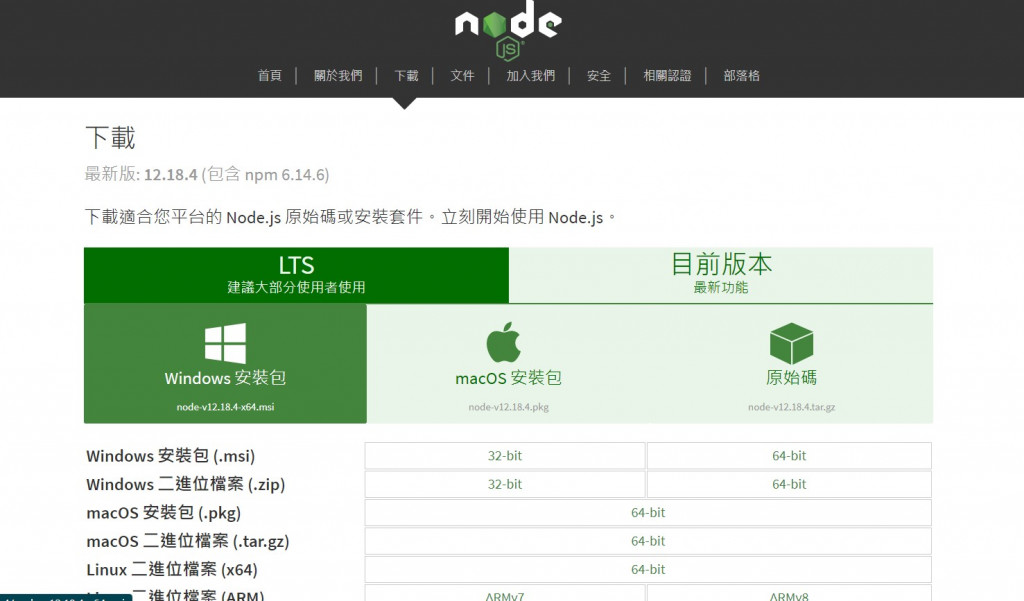Click the Linux 二進位檔案 (ARM) row label
Screen dimensions: 1024x601
pos(175,594)
